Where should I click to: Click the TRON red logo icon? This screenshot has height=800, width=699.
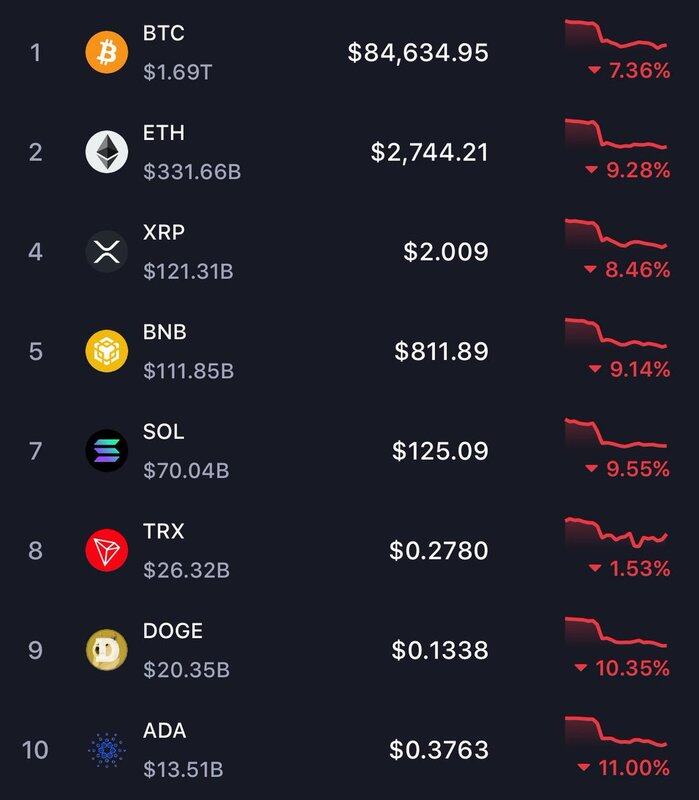pos(107,551)
